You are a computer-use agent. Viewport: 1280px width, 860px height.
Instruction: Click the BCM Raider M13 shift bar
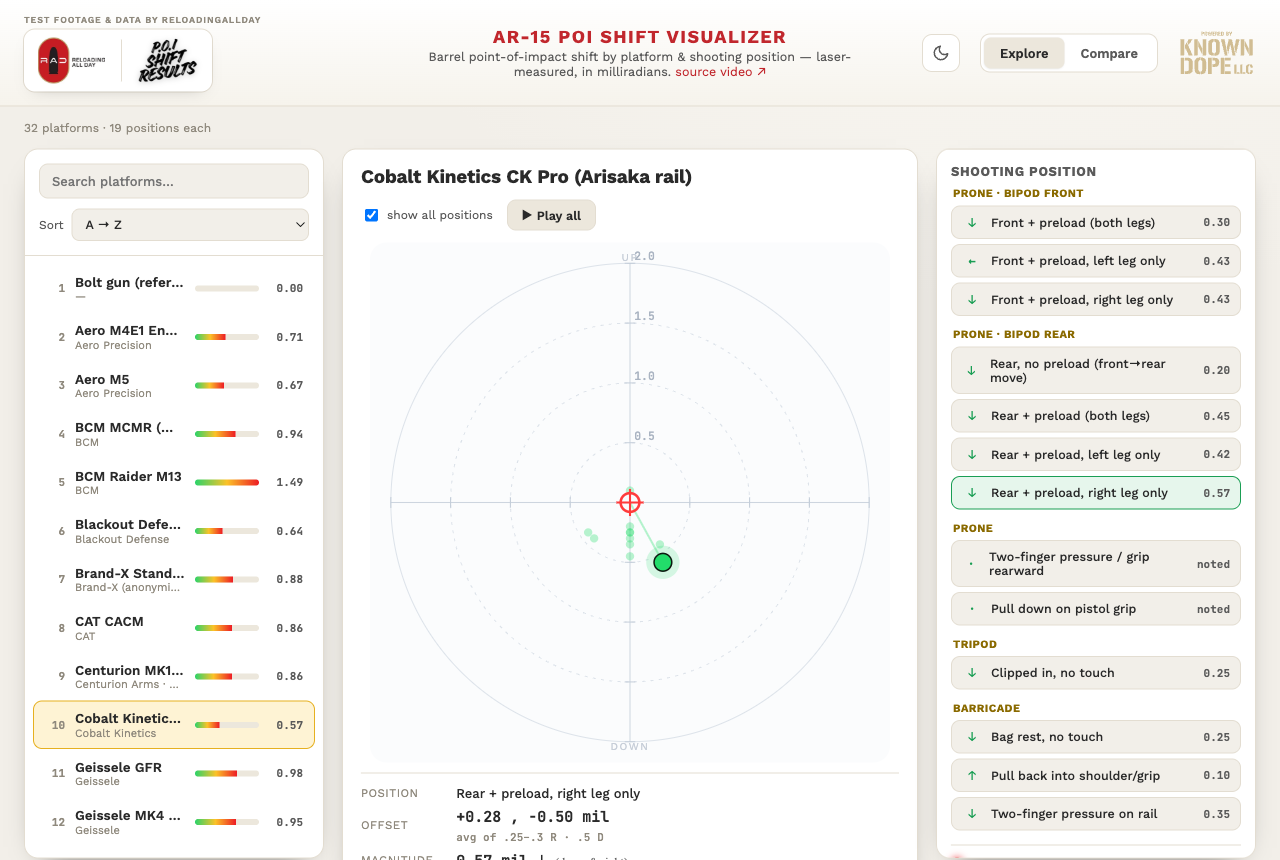[x=227, y=482]
